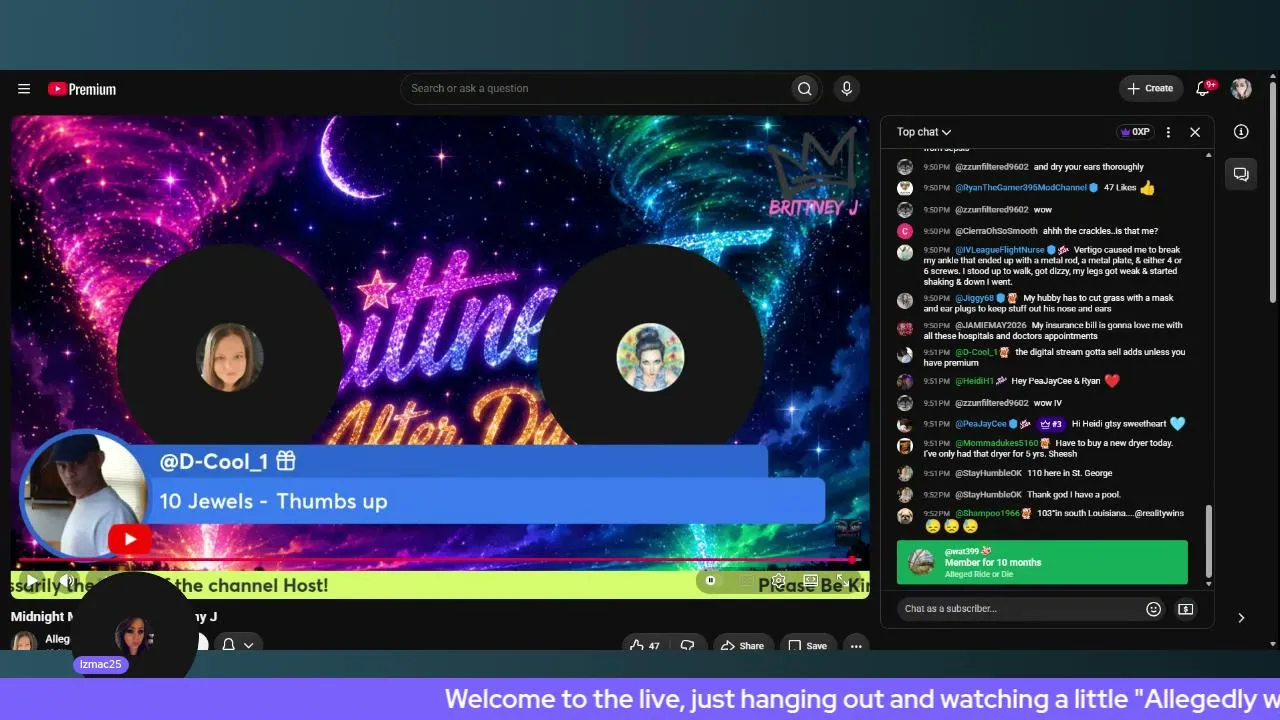Click the @wat399 avatar in the member banner
Viewport: 1280px width, 720px height.
(921, 562)
